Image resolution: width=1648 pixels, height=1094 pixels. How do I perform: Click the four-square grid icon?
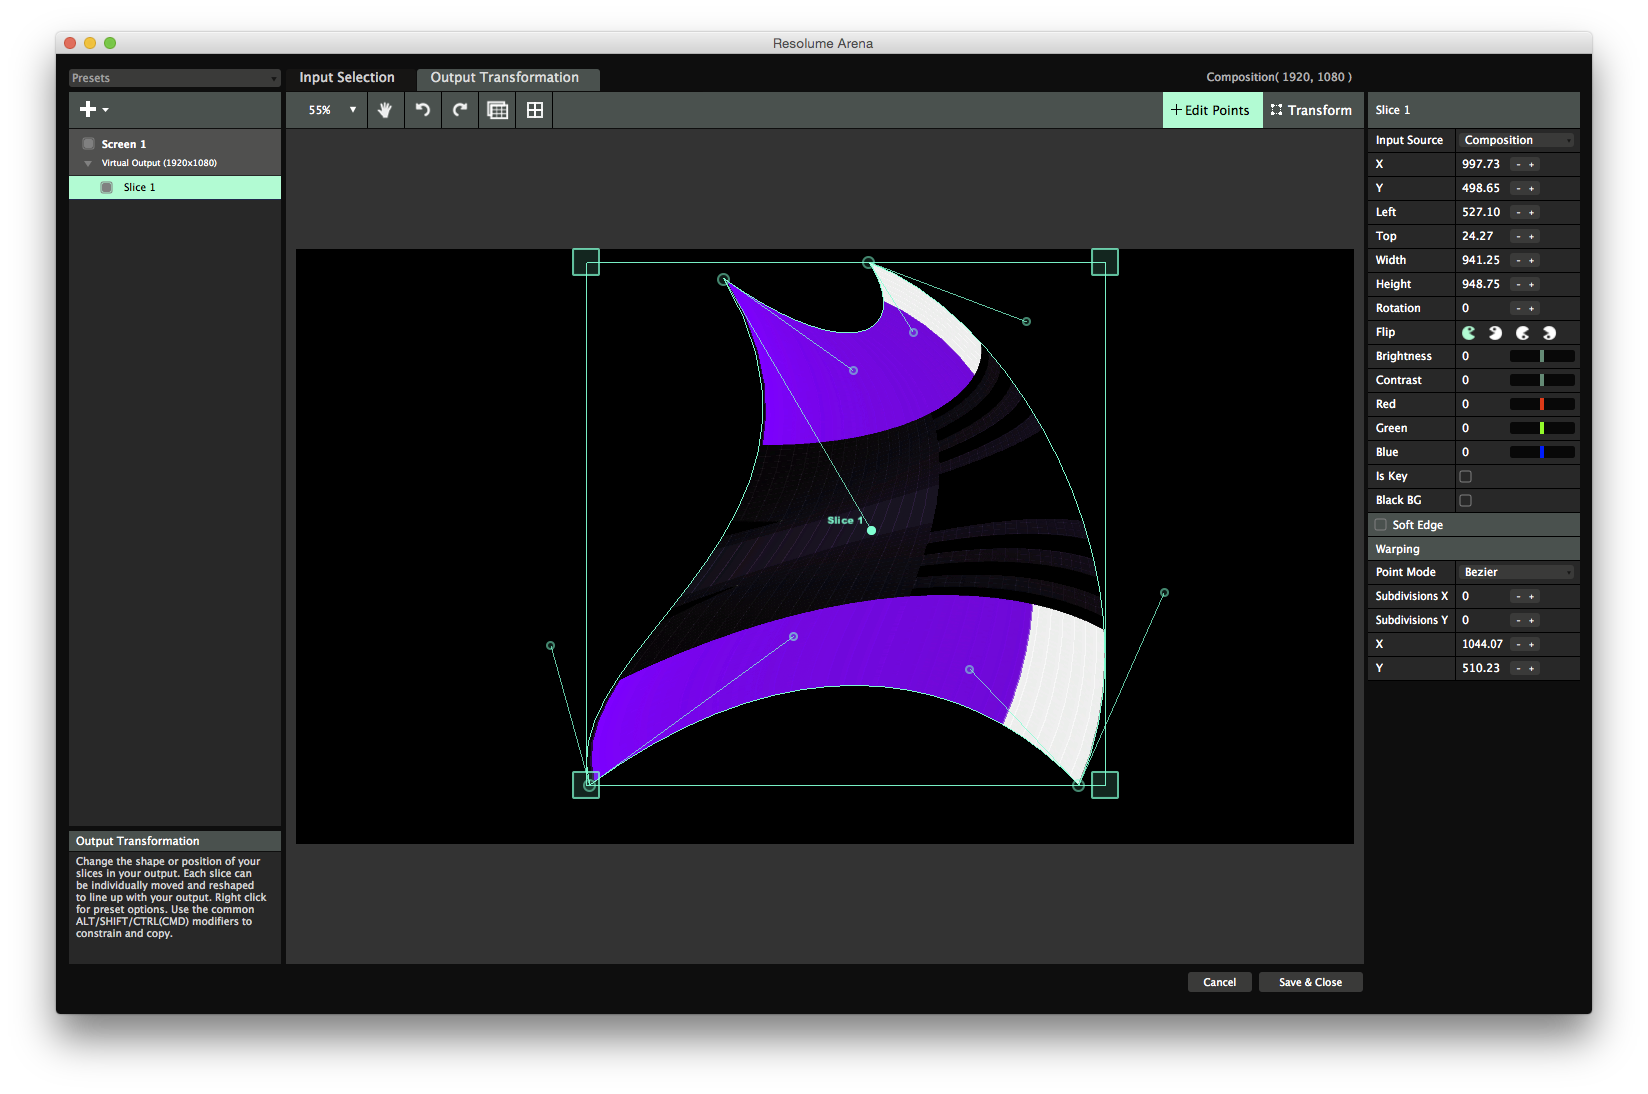[x=535, y=110]
